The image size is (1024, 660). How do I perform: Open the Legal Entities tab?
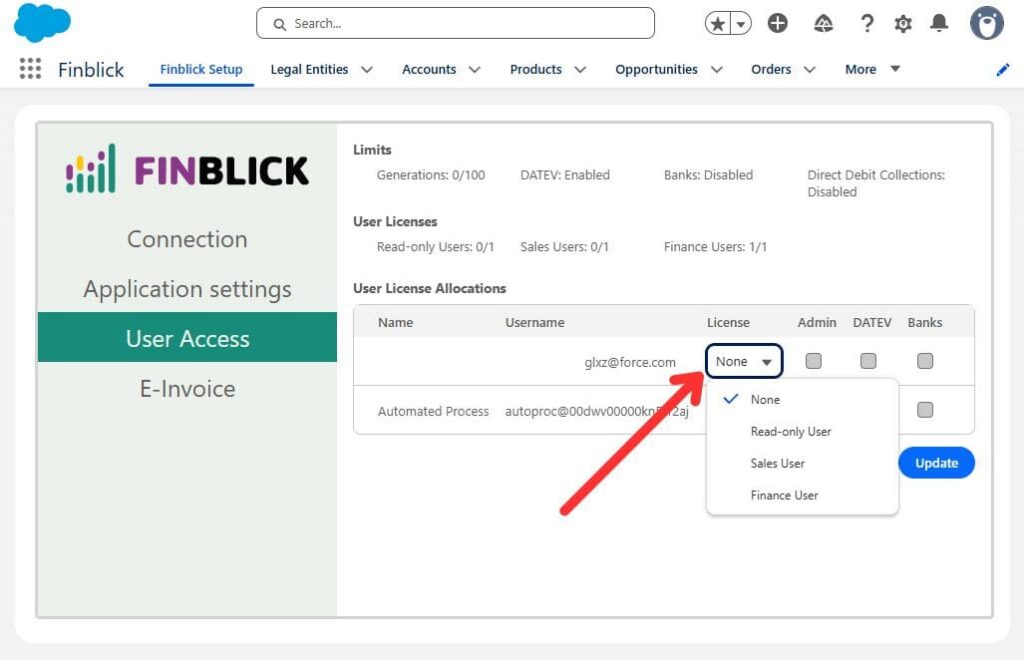[x=309, y=69]
